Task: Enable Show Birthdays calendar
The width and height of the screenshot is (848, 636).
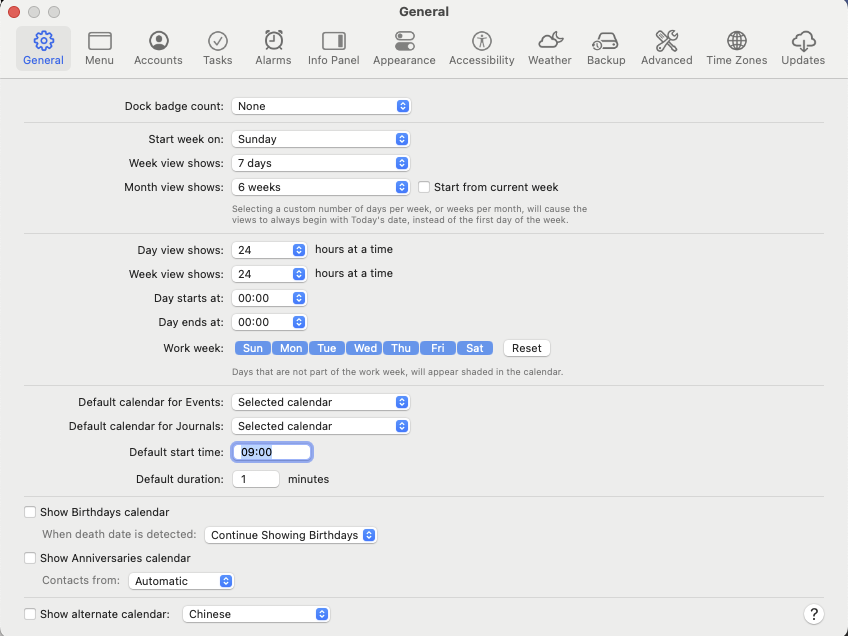Action: 30,511
